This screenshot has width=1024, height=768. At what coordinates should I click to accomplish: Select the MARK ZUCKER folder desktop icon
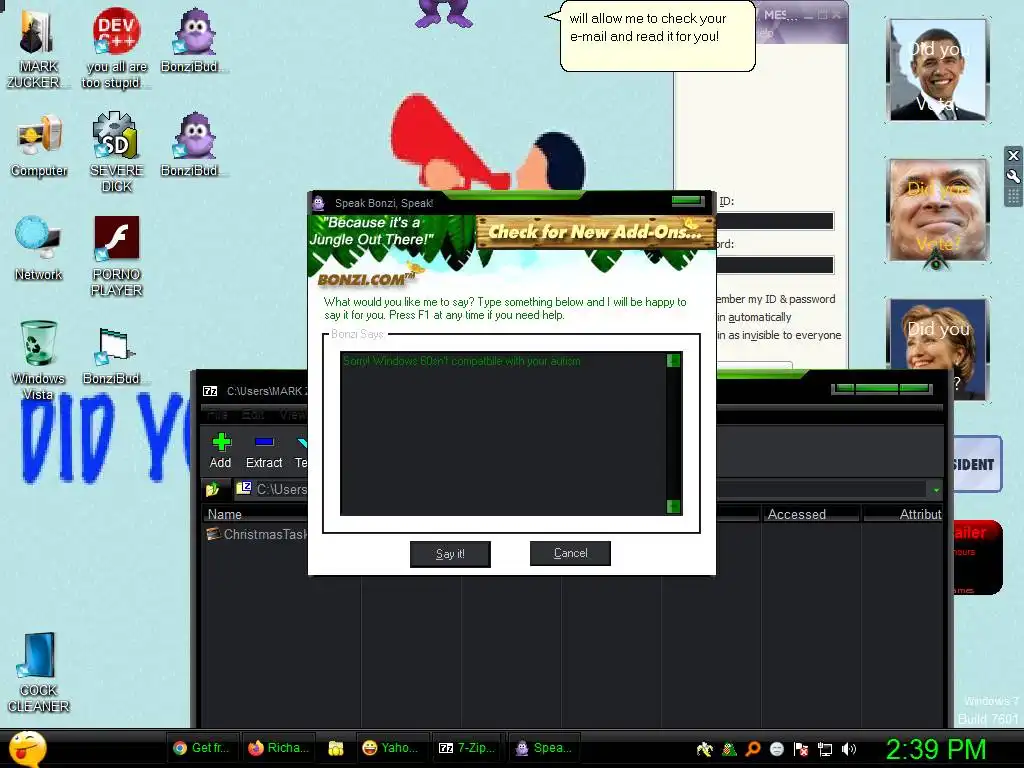[x=37, y=50]
